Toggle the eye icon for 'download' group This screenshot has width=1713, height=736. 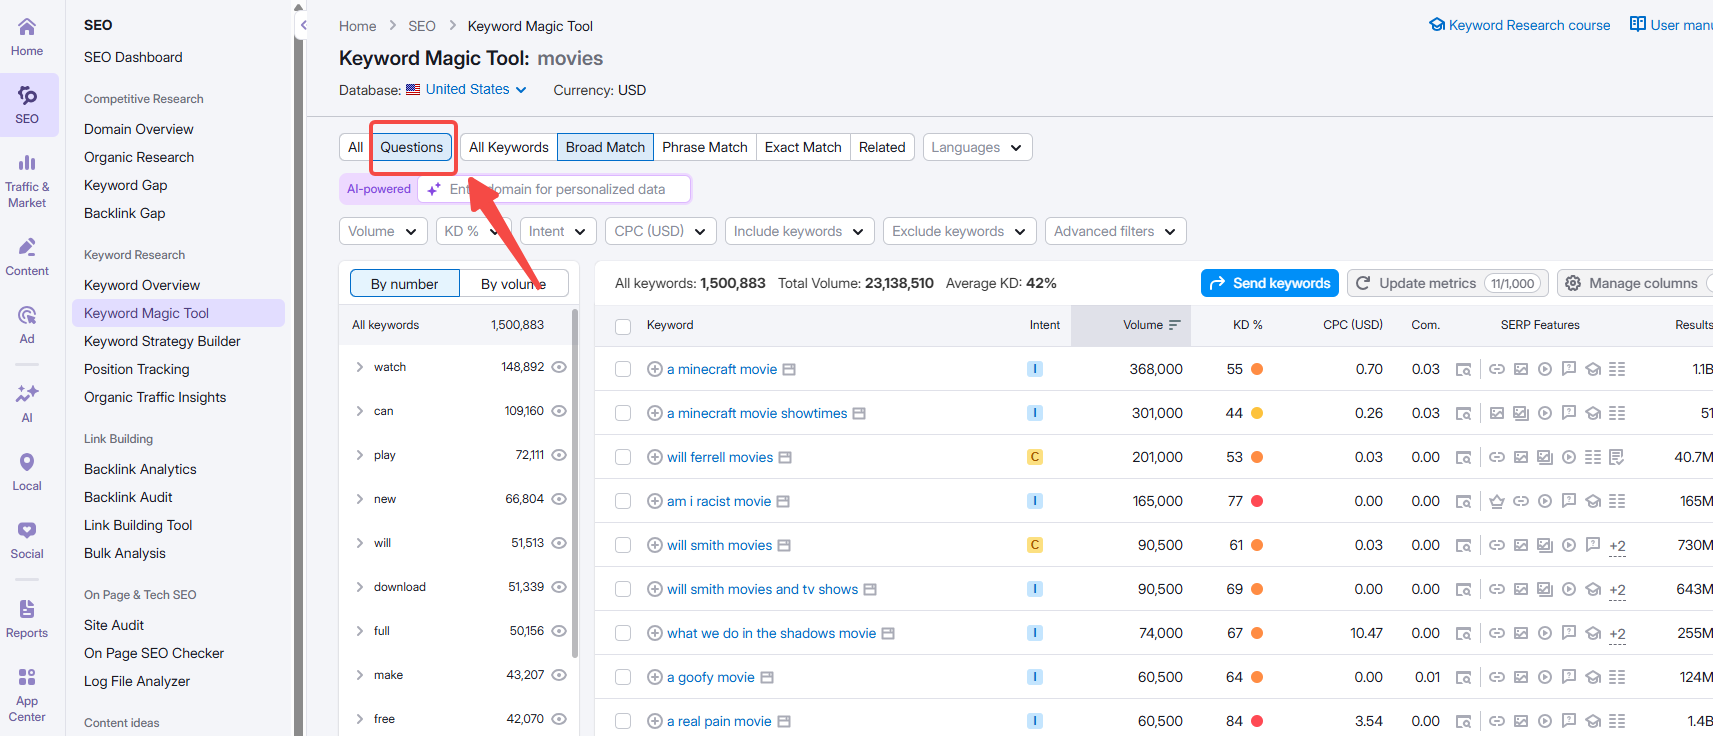[x=560, y=587]
